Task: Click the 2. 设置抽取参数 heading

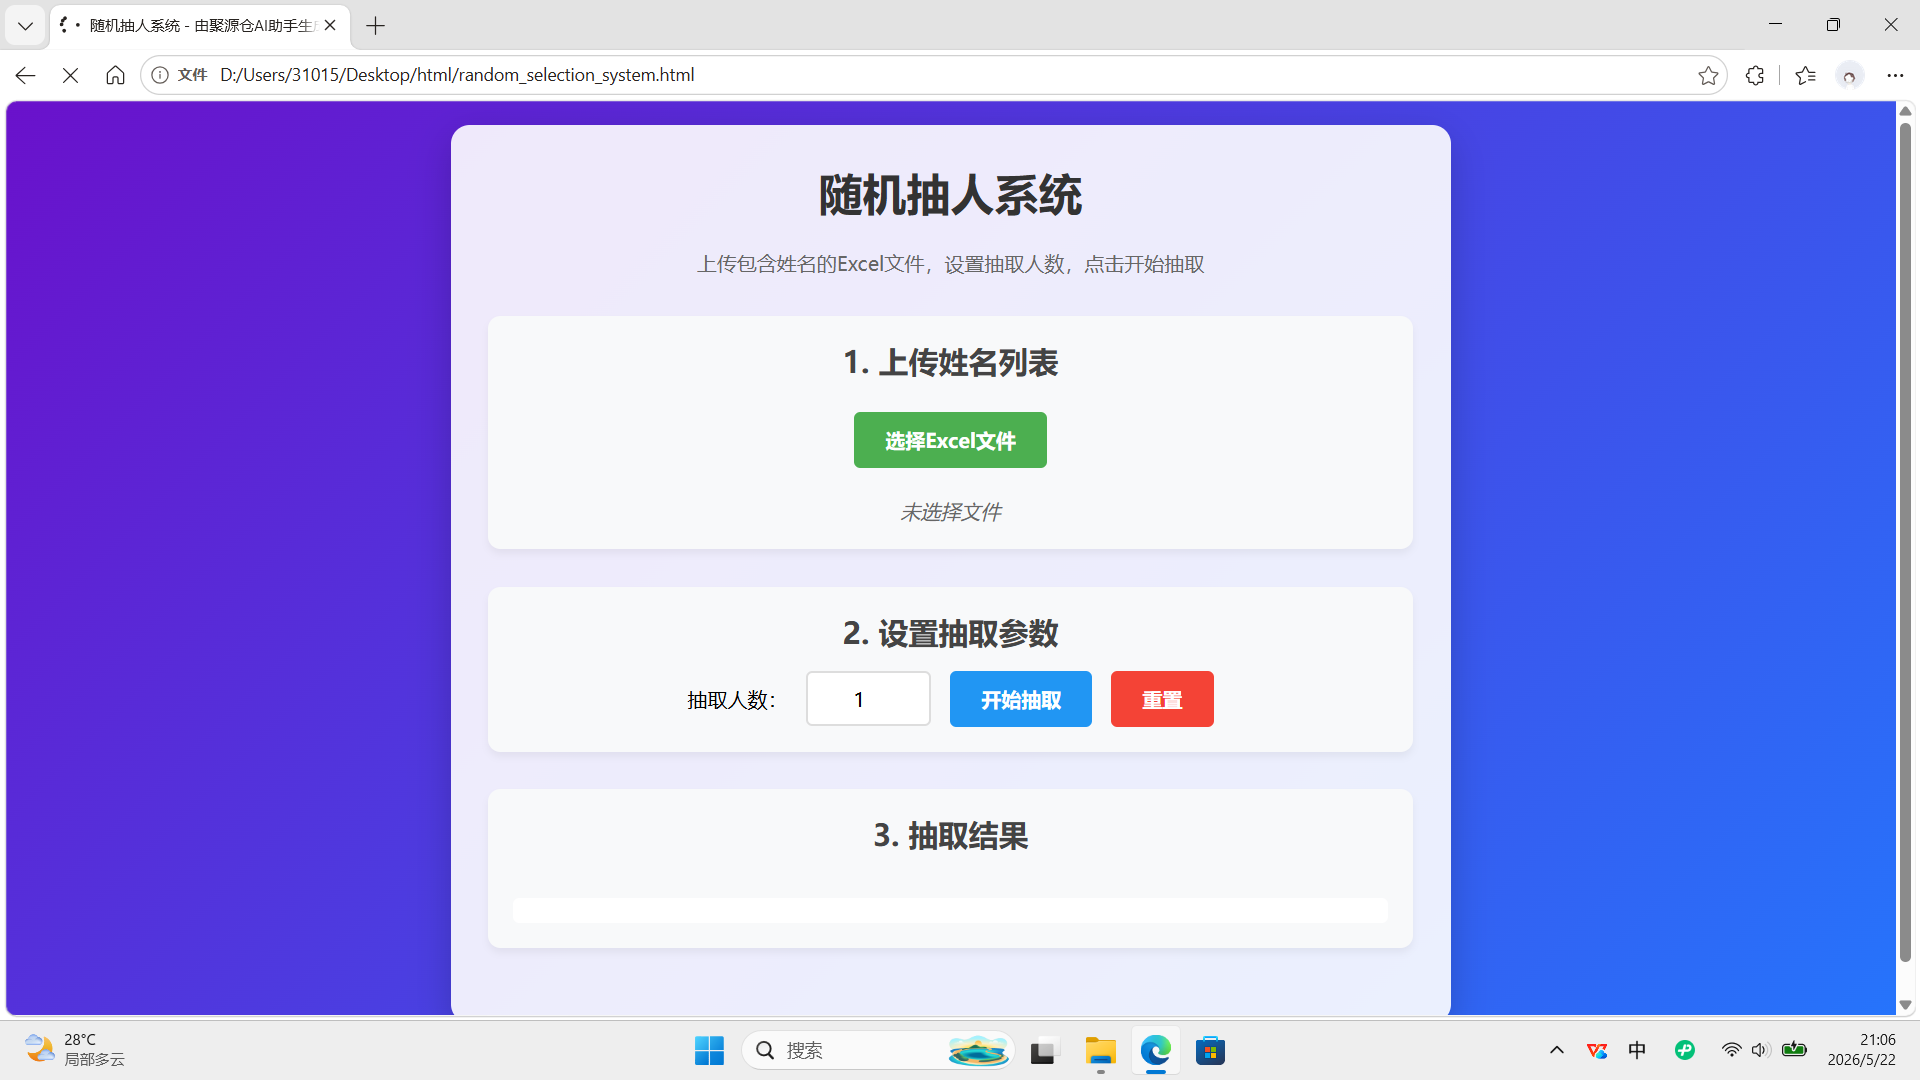Action: click(x=950, y=633)
